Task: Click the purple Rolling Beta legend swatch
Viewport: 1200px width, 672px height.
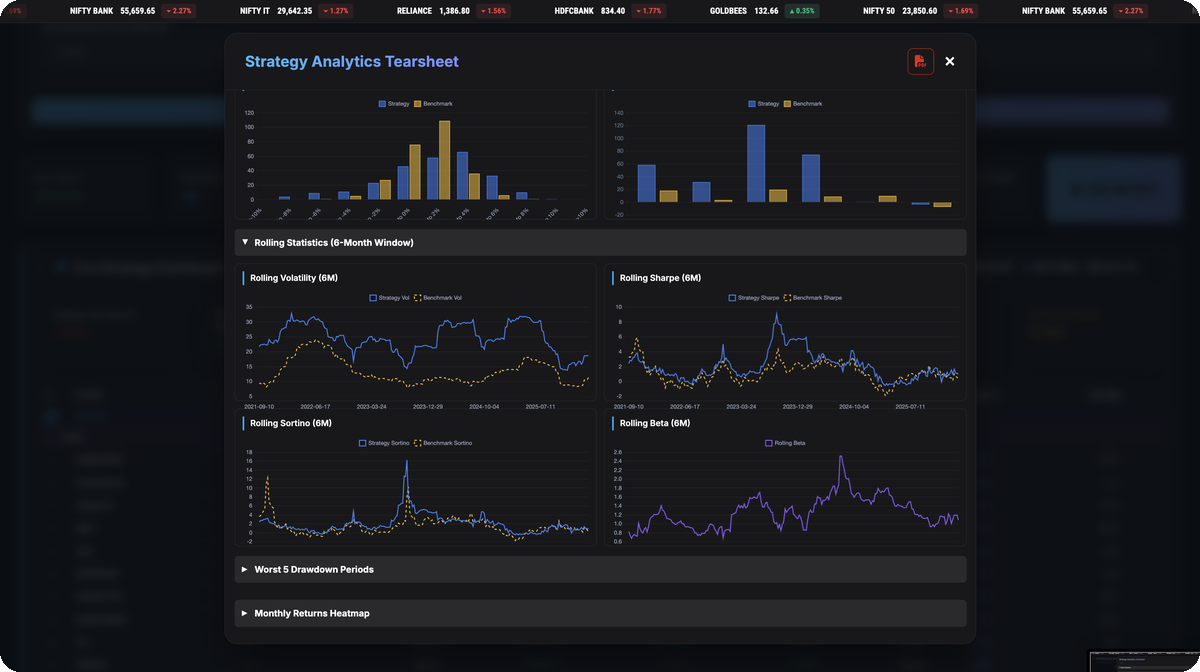Action: 769,443
